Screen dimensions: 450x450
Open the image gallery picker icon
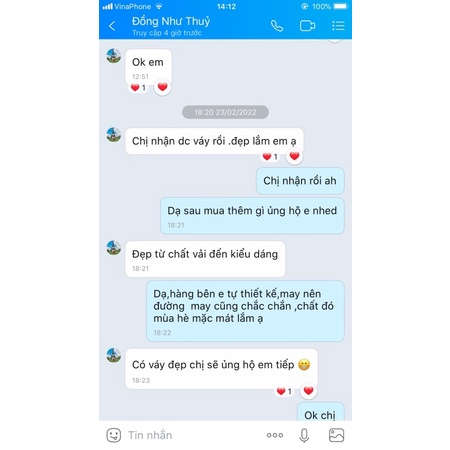336,435
